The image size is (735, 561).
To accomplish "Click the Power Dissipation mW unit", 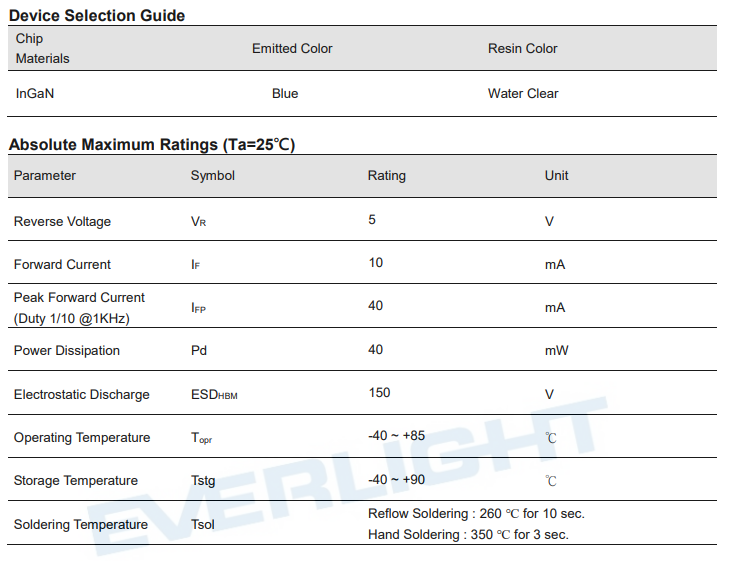I will [556, 351].
